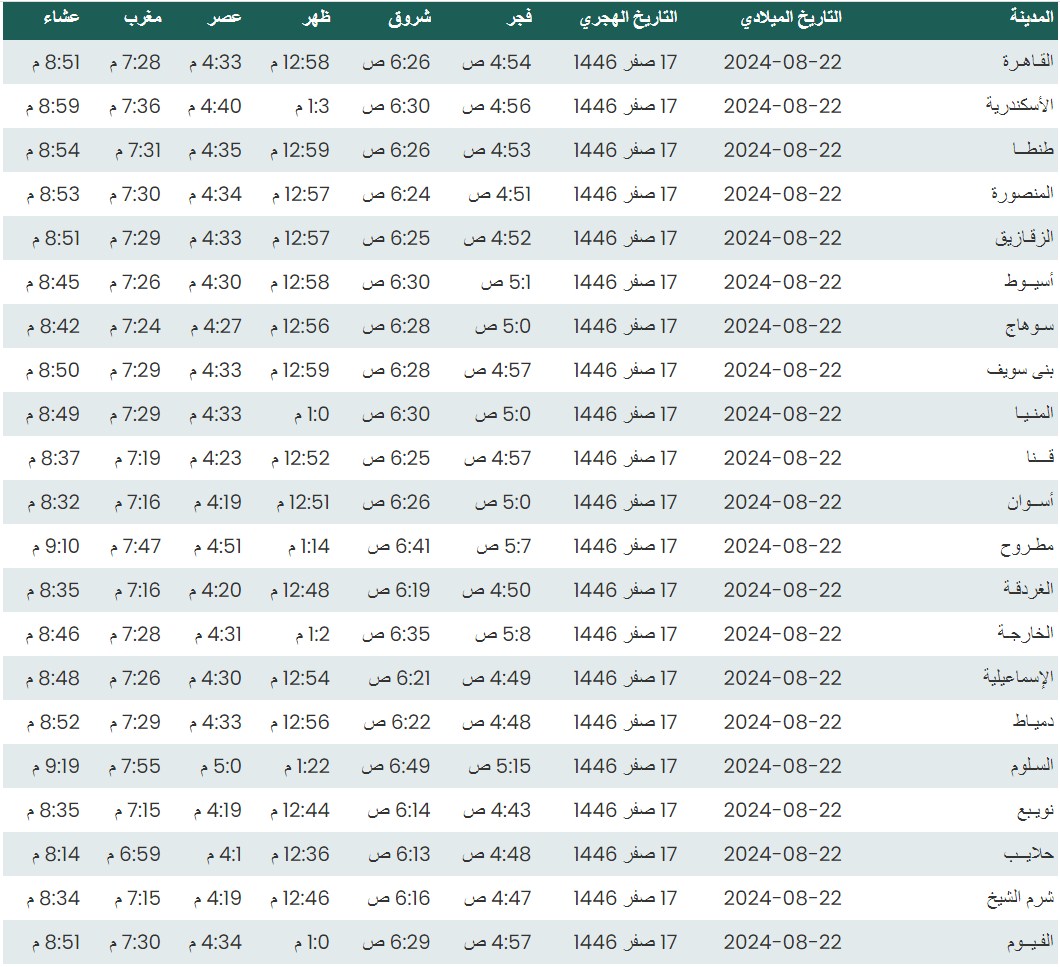Image resolution: width=1060 pixels, height=967 pixels.
Task: Select the مغرب column header
Action: (143, 19)
